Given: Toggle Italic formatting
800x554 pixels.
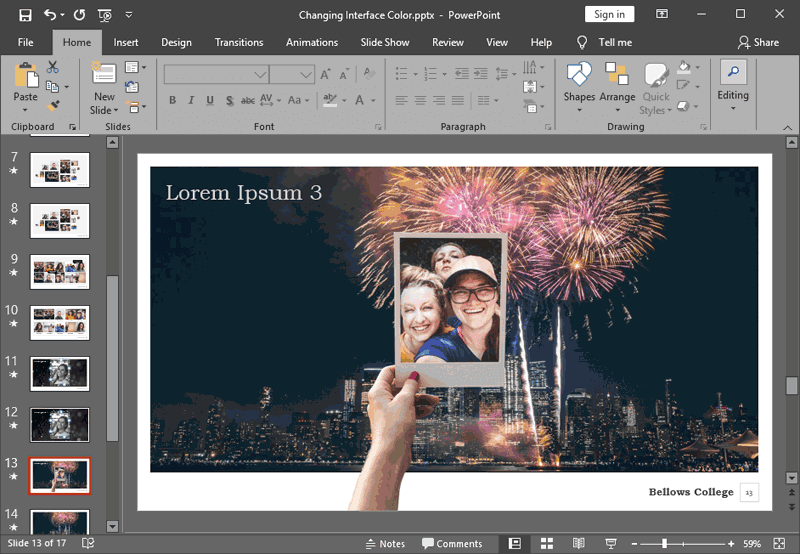Looking at the screenshot, I should tap(191, 100).
